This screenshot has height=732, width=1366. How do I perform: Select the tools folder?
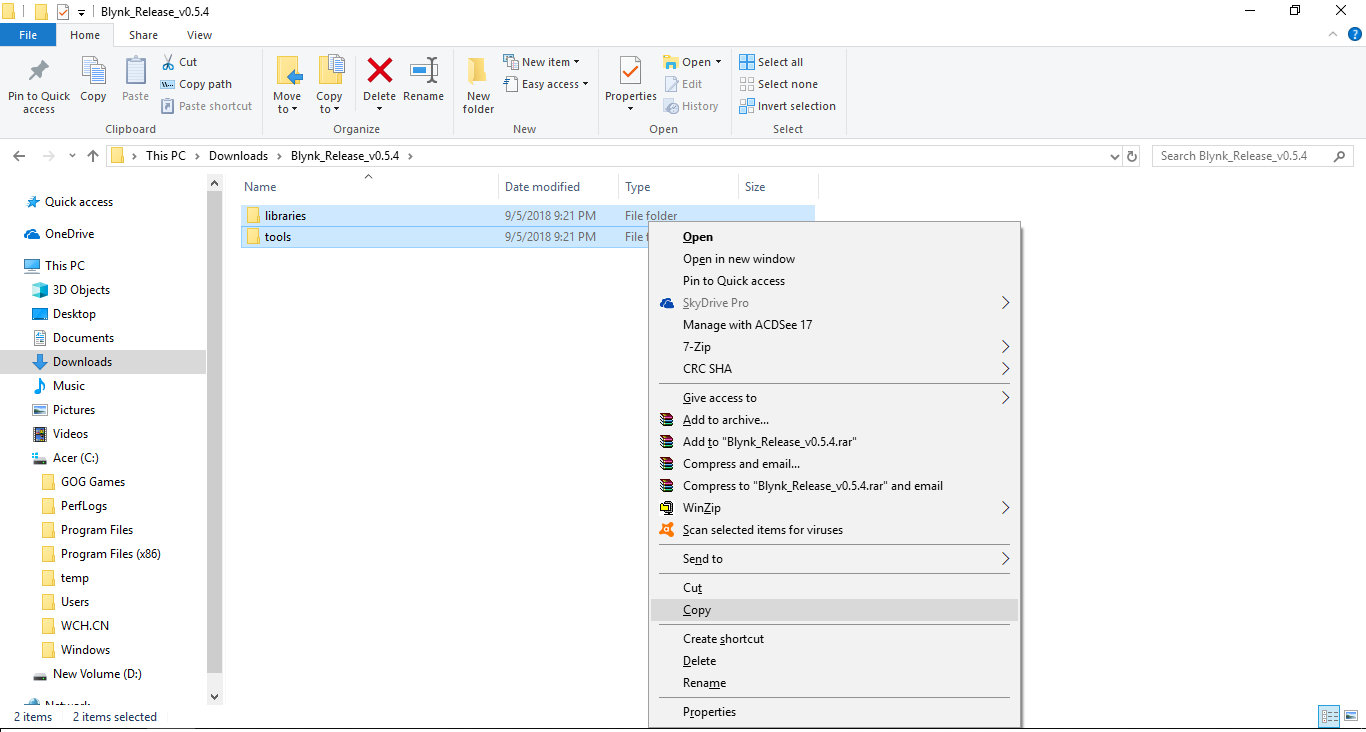tap(278, 237)
